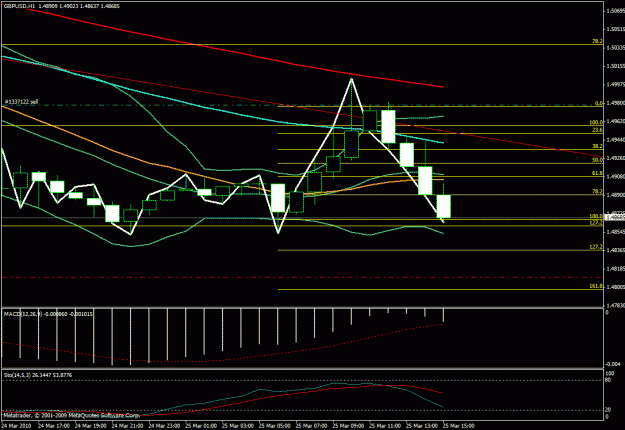Click the 24 Mar 17:00 time label

(53, 426)
